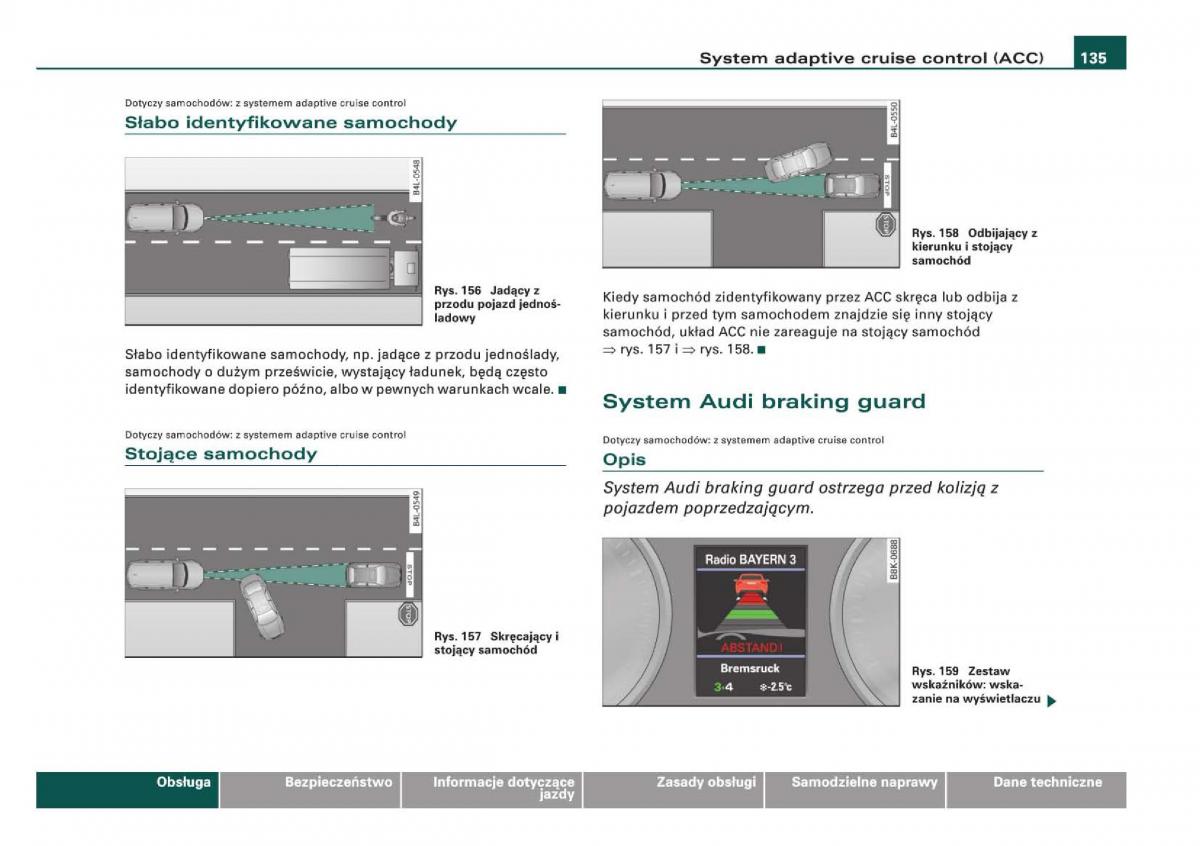1200x846 pixels.
Task: Click the Słabo identyfikowane samochody heading
Action: (291, 123)
